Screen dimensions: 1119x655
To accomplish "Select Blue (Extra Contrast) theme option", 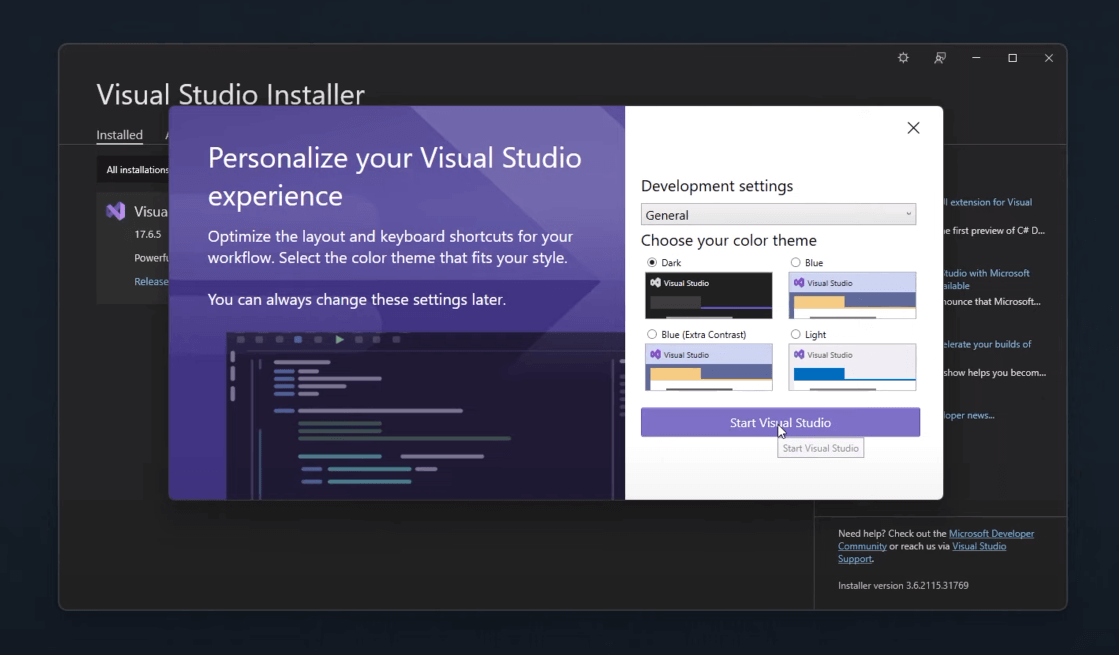I will [652, 335].
